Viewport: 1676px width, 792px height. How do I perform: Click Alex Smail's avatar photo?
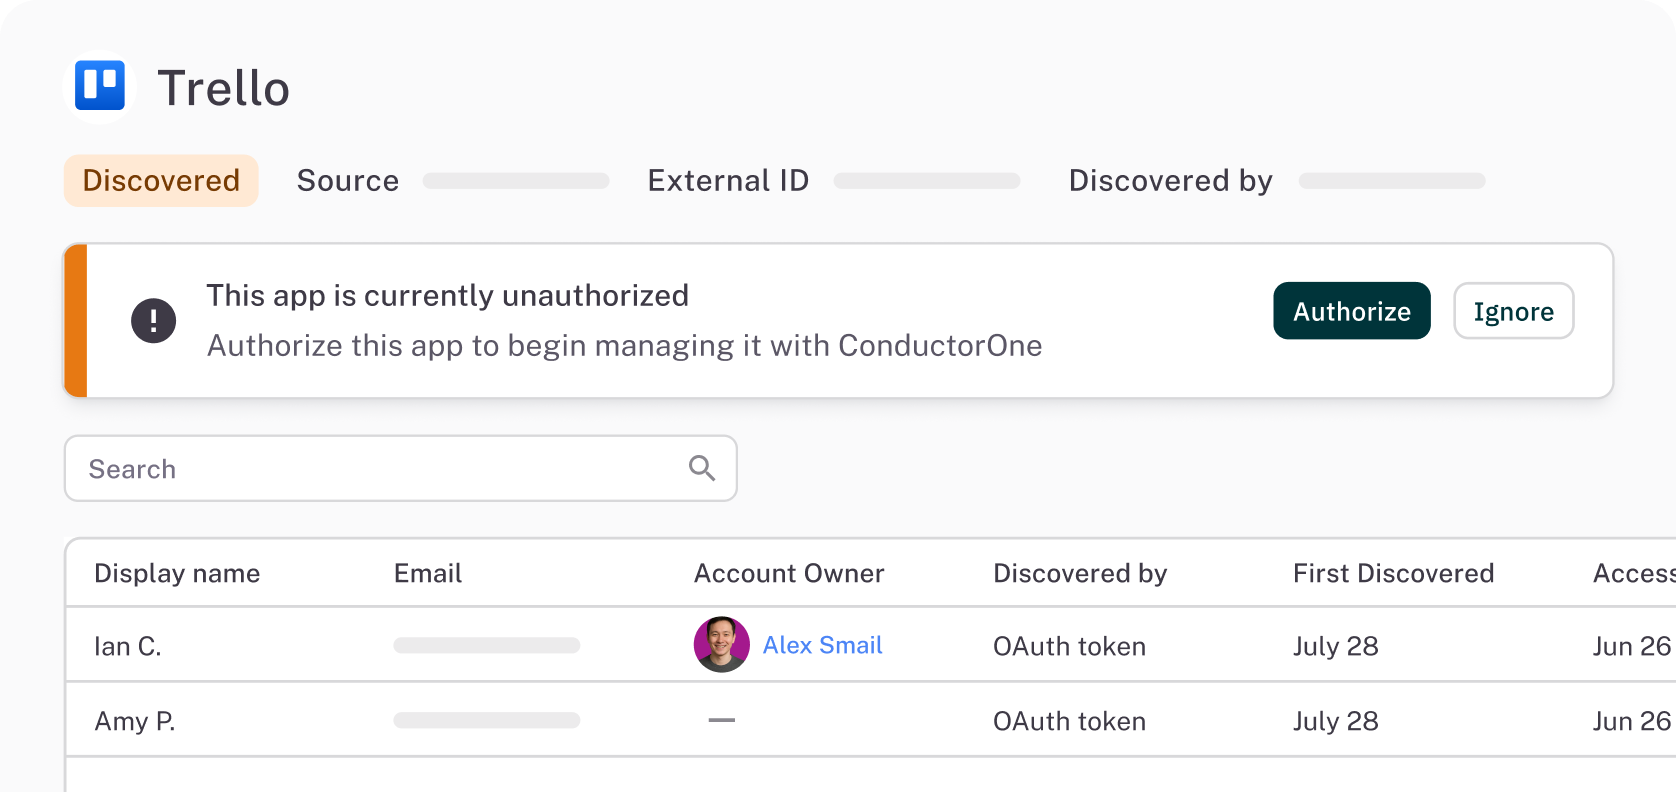click(721, 645)
